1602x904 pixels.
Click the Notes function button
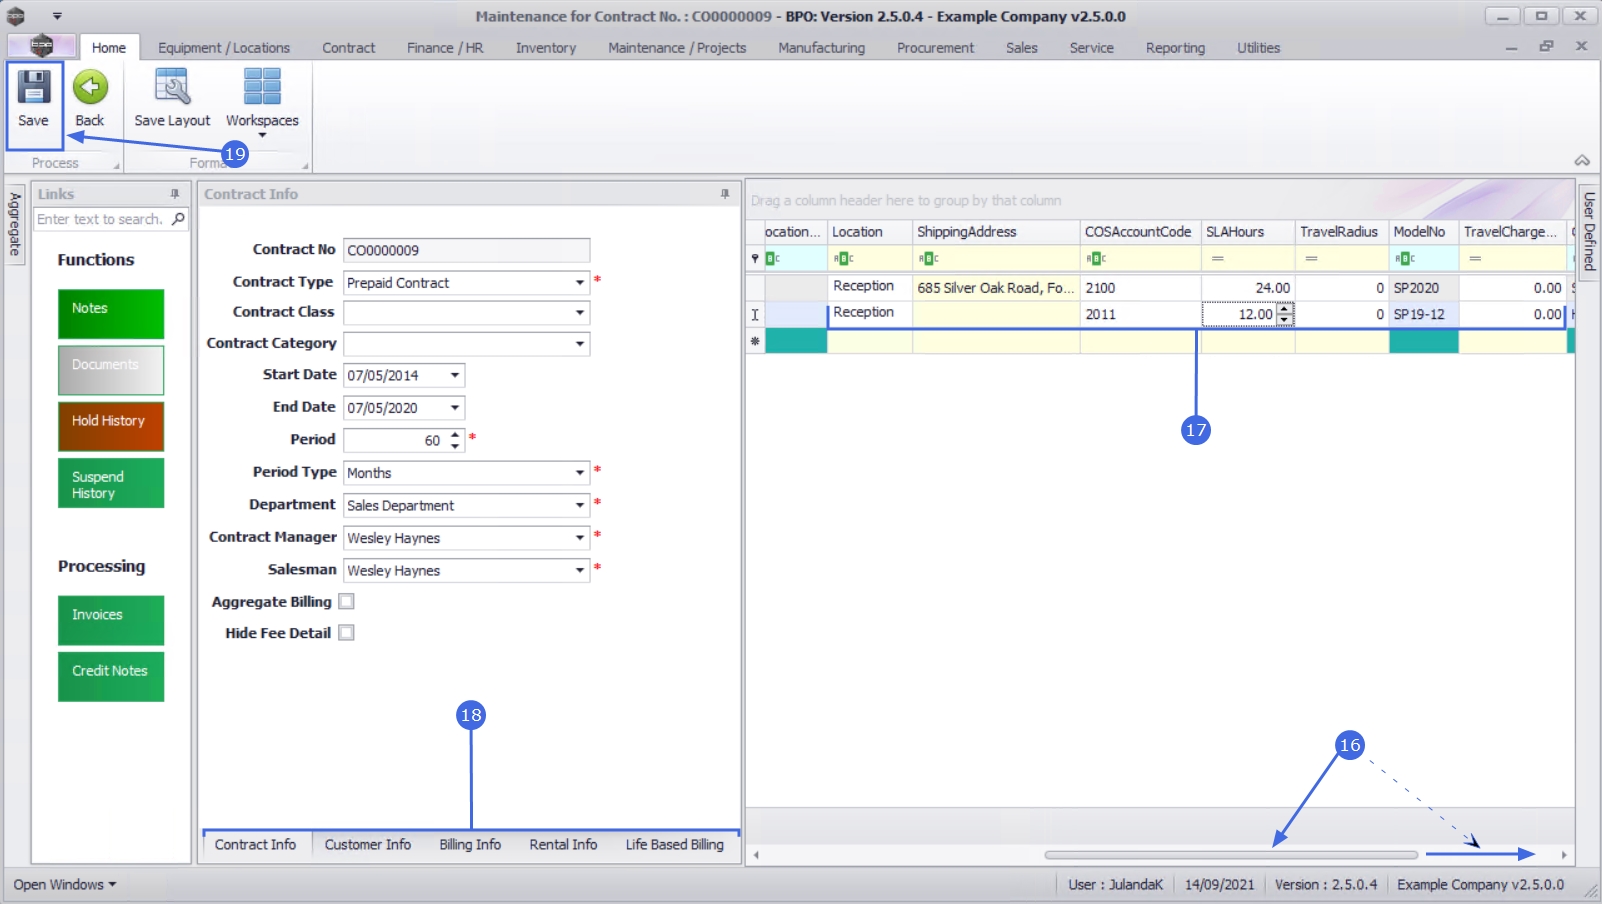(111, 314)
